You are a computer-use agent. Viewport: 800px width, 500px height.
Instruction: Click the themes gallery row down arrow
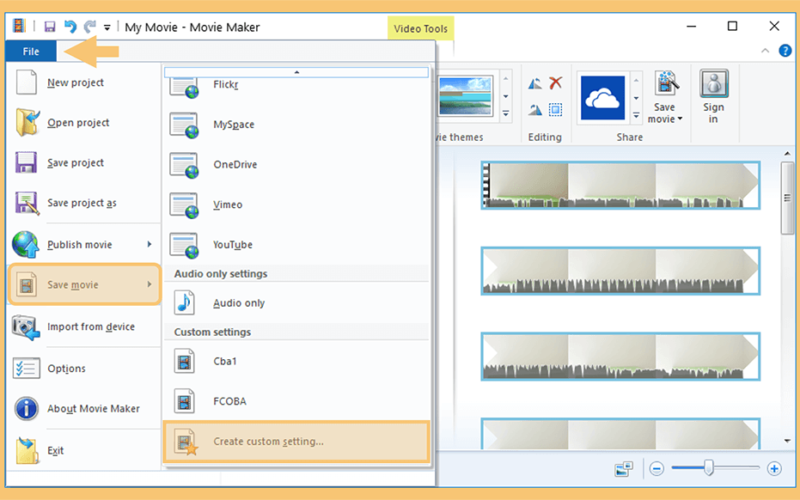pyautogui.click(x=506, y=96)
